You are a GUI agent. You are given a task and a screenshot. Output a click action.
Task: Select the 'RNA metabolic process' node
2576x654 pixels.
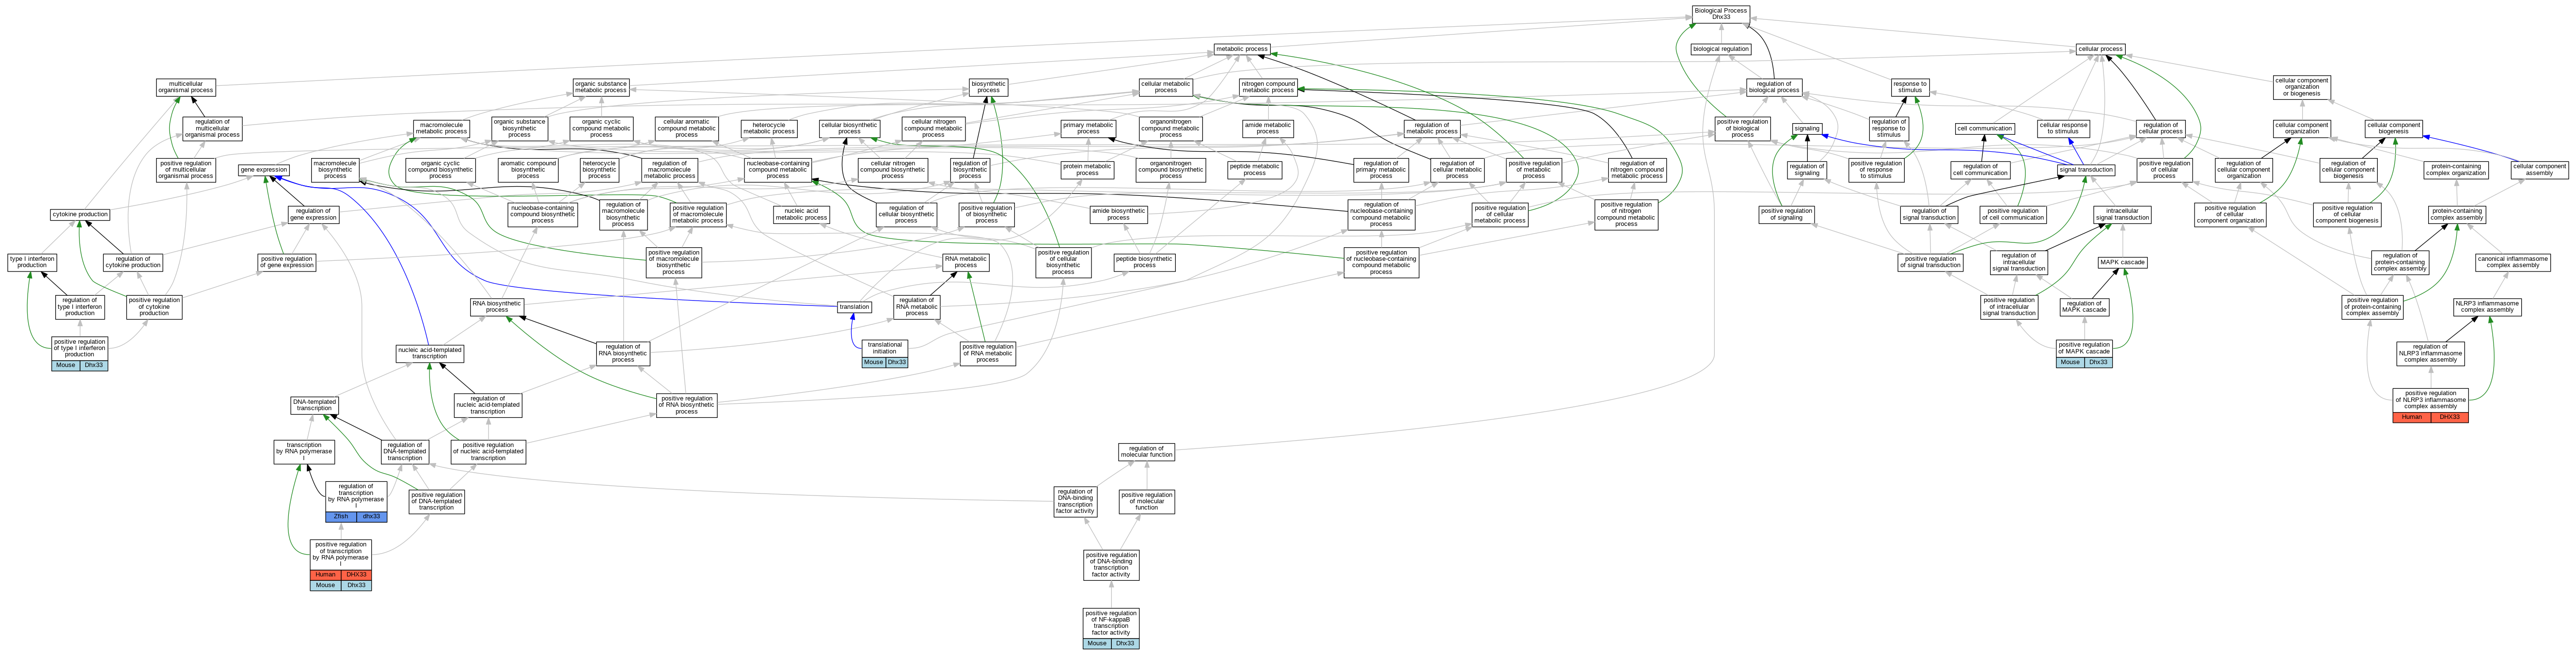966,262
